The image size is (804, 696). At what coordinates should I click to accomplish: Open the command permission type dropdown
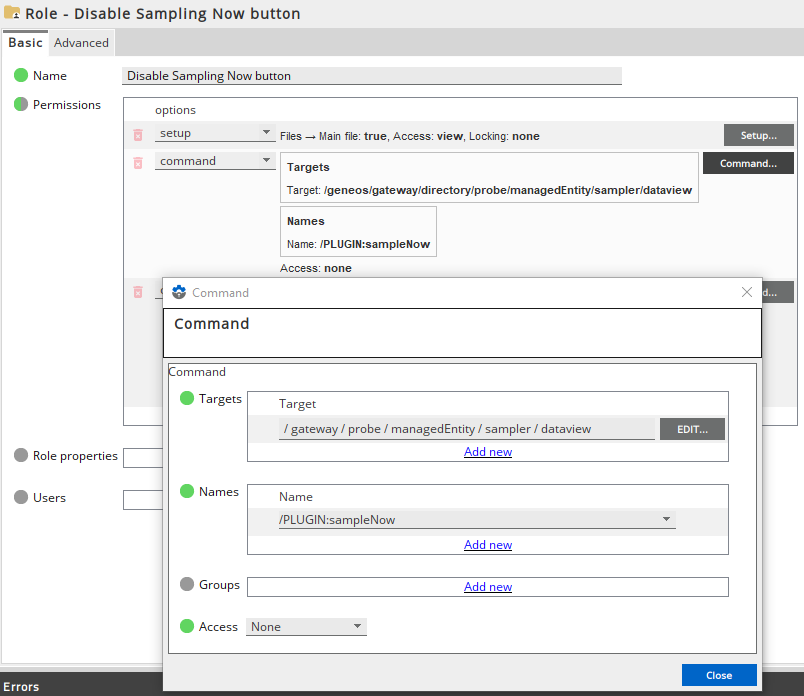pos(215,161)
